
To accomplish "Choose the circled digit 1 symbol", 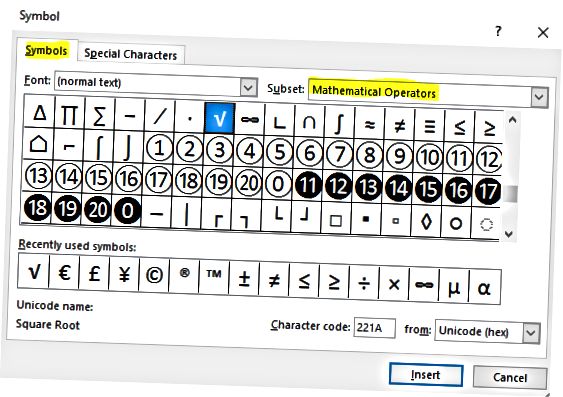I will [x=159, y=148].
